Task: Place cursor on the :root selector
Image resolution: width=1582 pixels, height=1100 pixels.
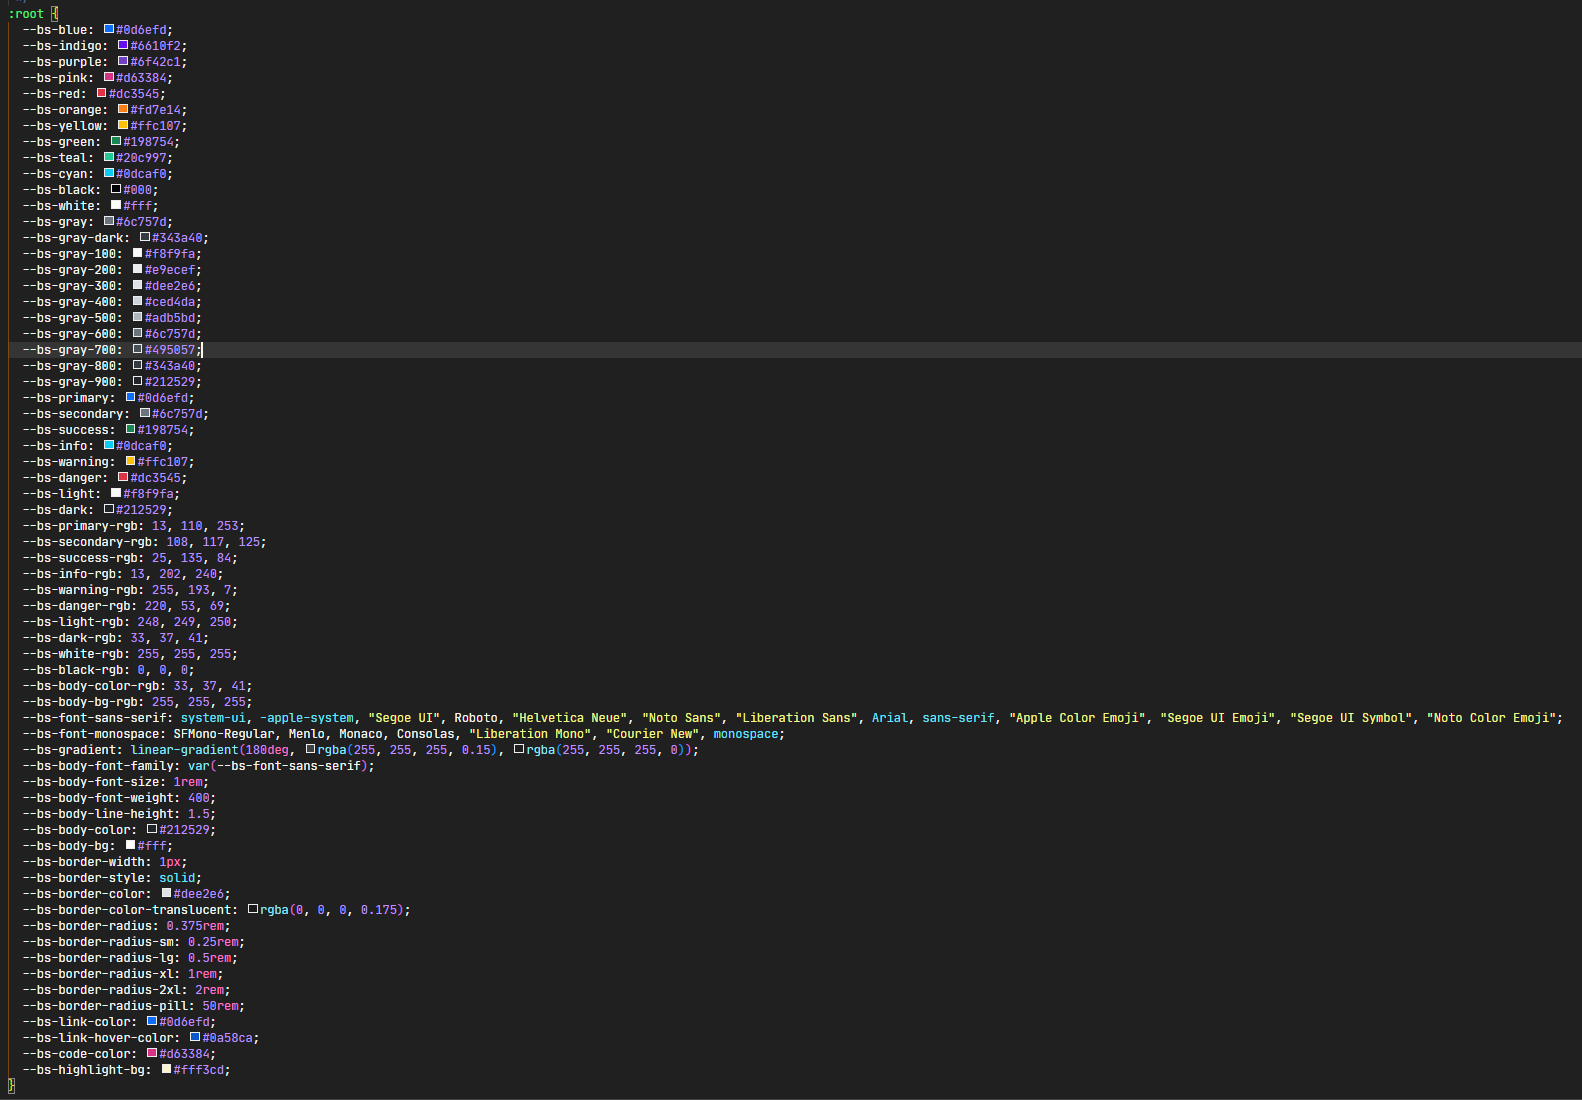Action: click(x=26, y=14)
